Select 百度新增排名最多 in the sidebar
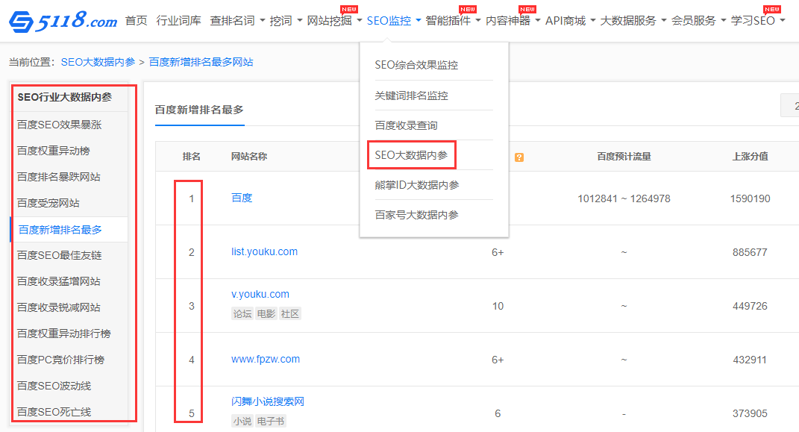The width and height of the screenshot is (799, 432). pos(60,230)
